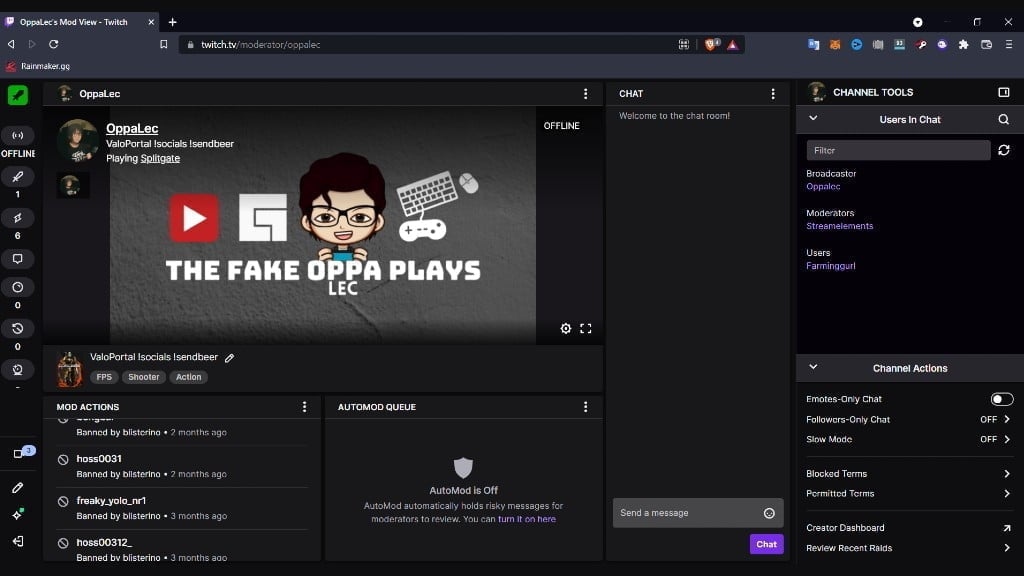Collapse the Users In Chat section
The image size is (1024, 576).
tap(813, 118)
